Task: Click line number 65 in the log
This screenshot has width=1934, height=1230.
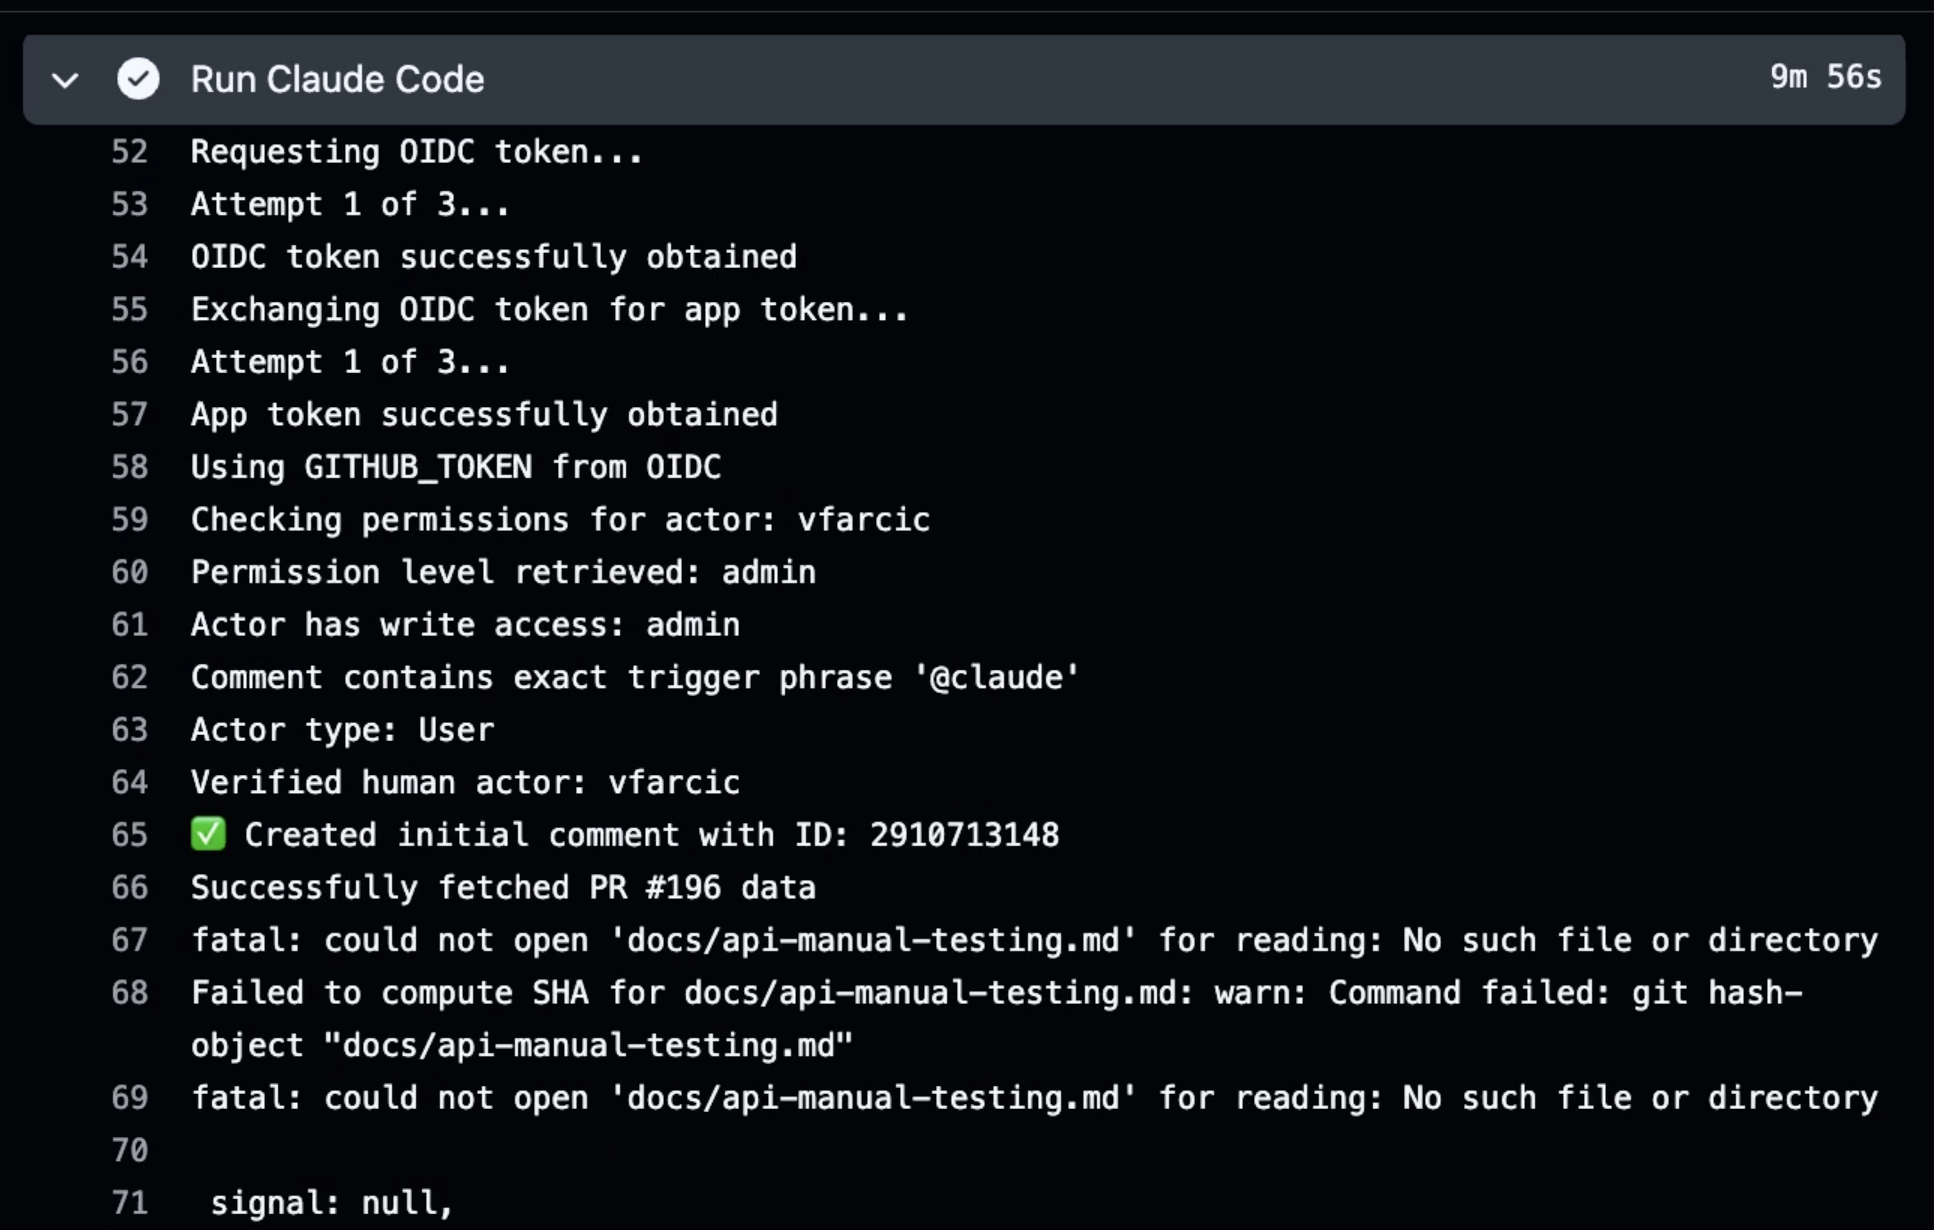Action: pos(129,835)
